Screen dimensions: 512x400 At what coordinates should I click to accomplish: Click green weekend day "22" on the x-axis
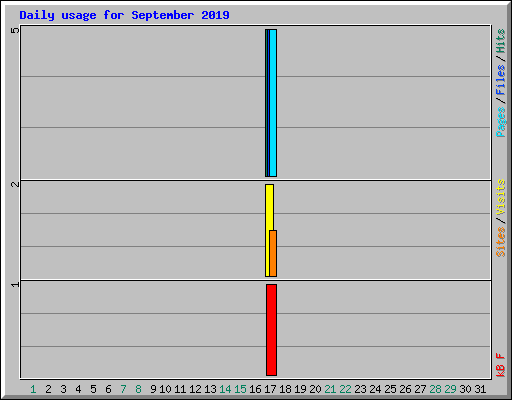point(345,389)
